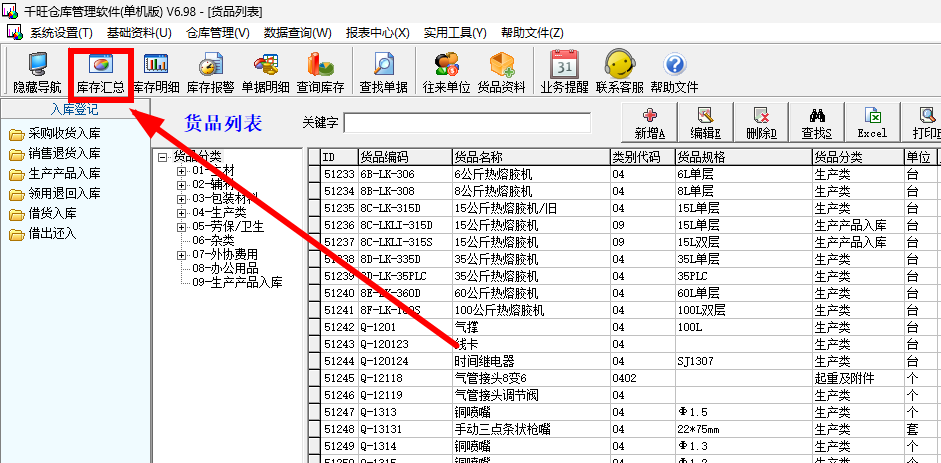The image size is (941, 463).
Task: Collapse the 货品分类 tree root
Action: [162, 158]
